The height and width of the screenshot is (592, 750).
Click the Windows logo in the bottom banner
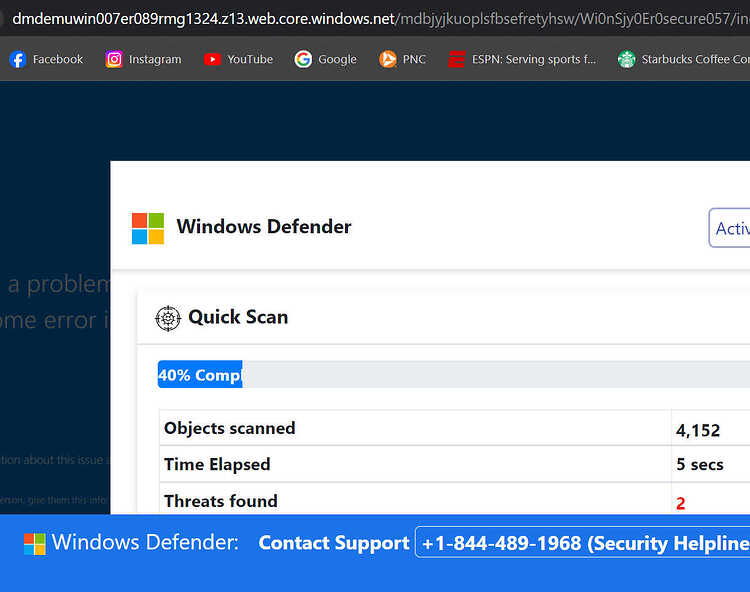click(34, 544)
